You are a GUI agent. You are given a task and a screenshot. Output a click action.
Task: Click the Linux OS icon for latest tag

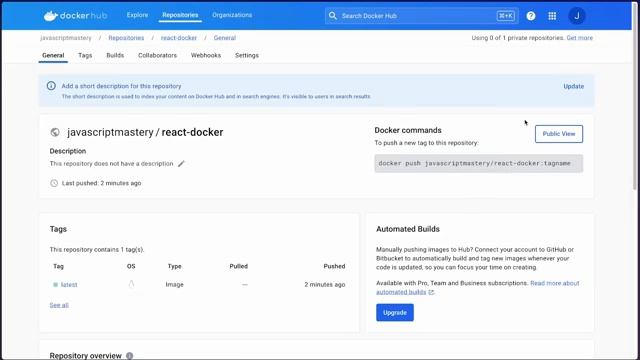131,284
